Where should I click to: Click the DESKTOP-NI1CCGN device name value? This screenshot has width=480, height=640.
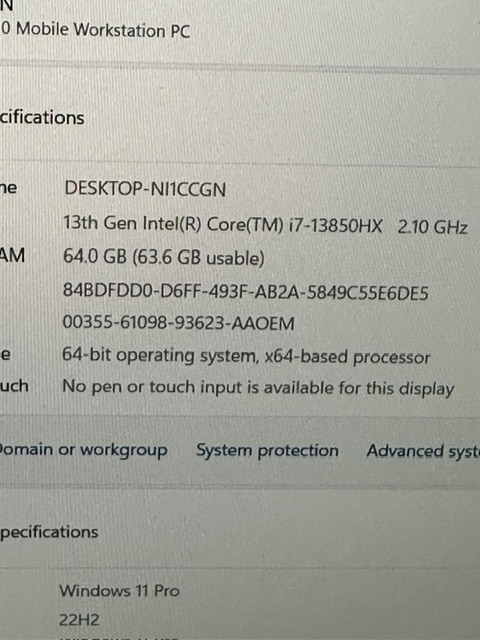(x=145, y=189)
